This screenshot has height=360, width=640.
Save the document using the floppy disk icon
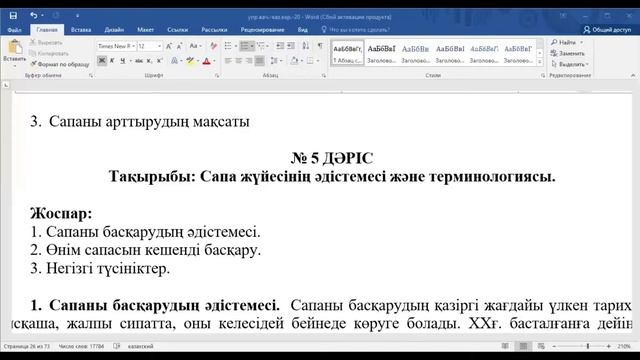(13, 16)
